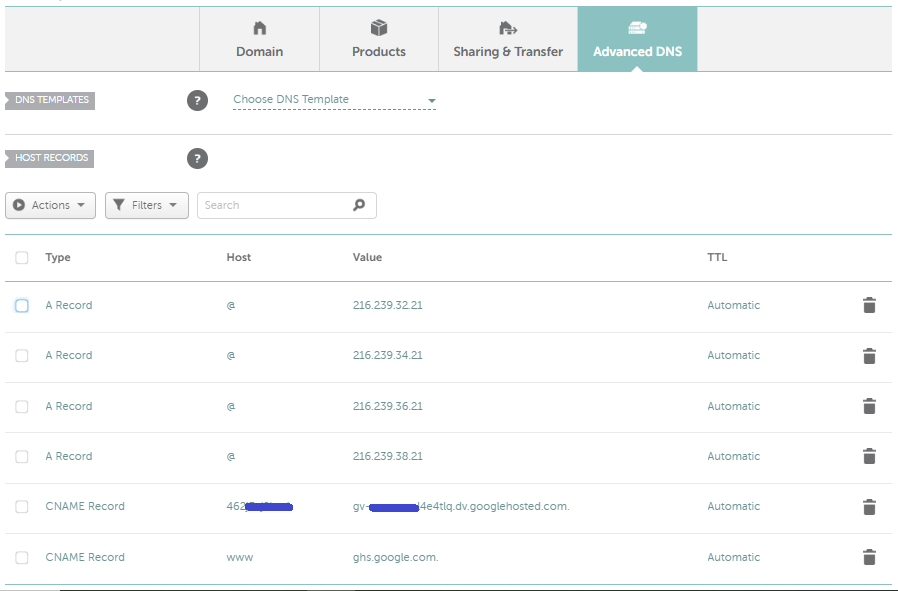Switch to the Domain tab
898x591 pixels.
click(259, 40)
